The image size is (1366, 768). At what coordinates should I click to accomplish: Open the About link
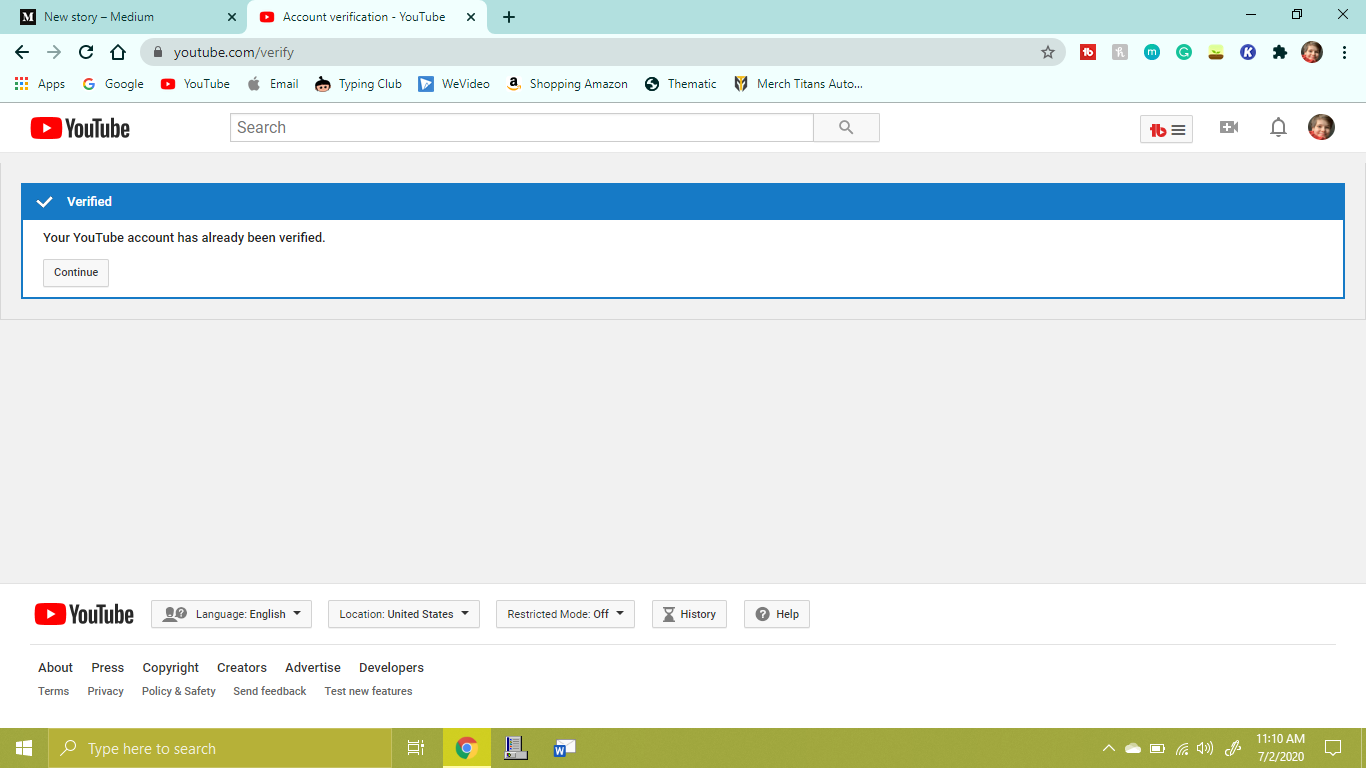click(x=55, y=667)
